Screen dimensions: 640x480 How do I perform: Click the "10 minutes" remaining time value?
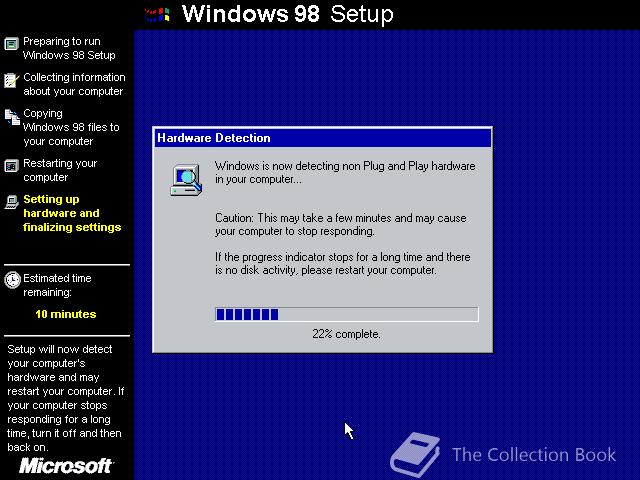coord(66,314)
